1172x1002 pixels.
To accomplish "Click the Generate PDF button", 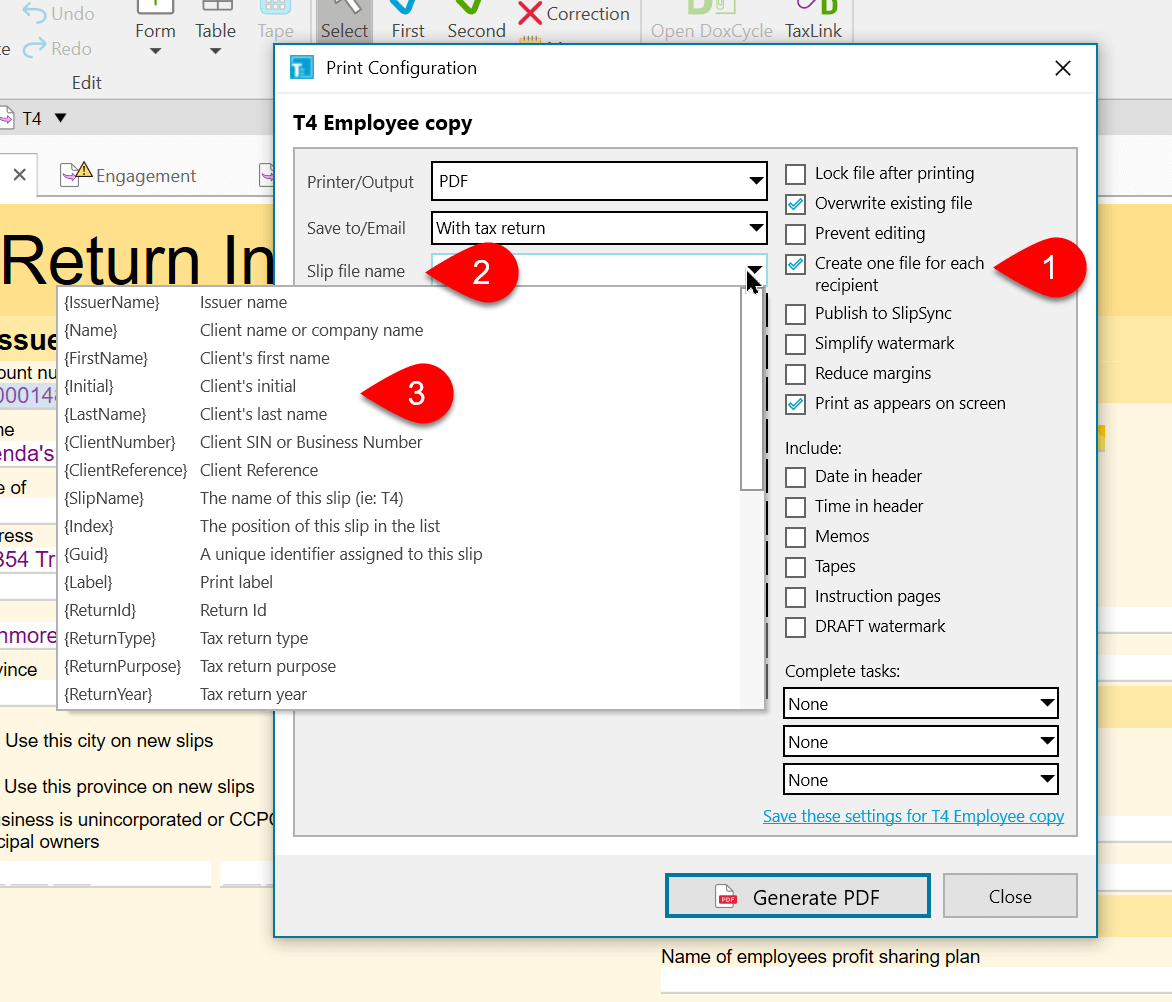I will coord(798,896).
